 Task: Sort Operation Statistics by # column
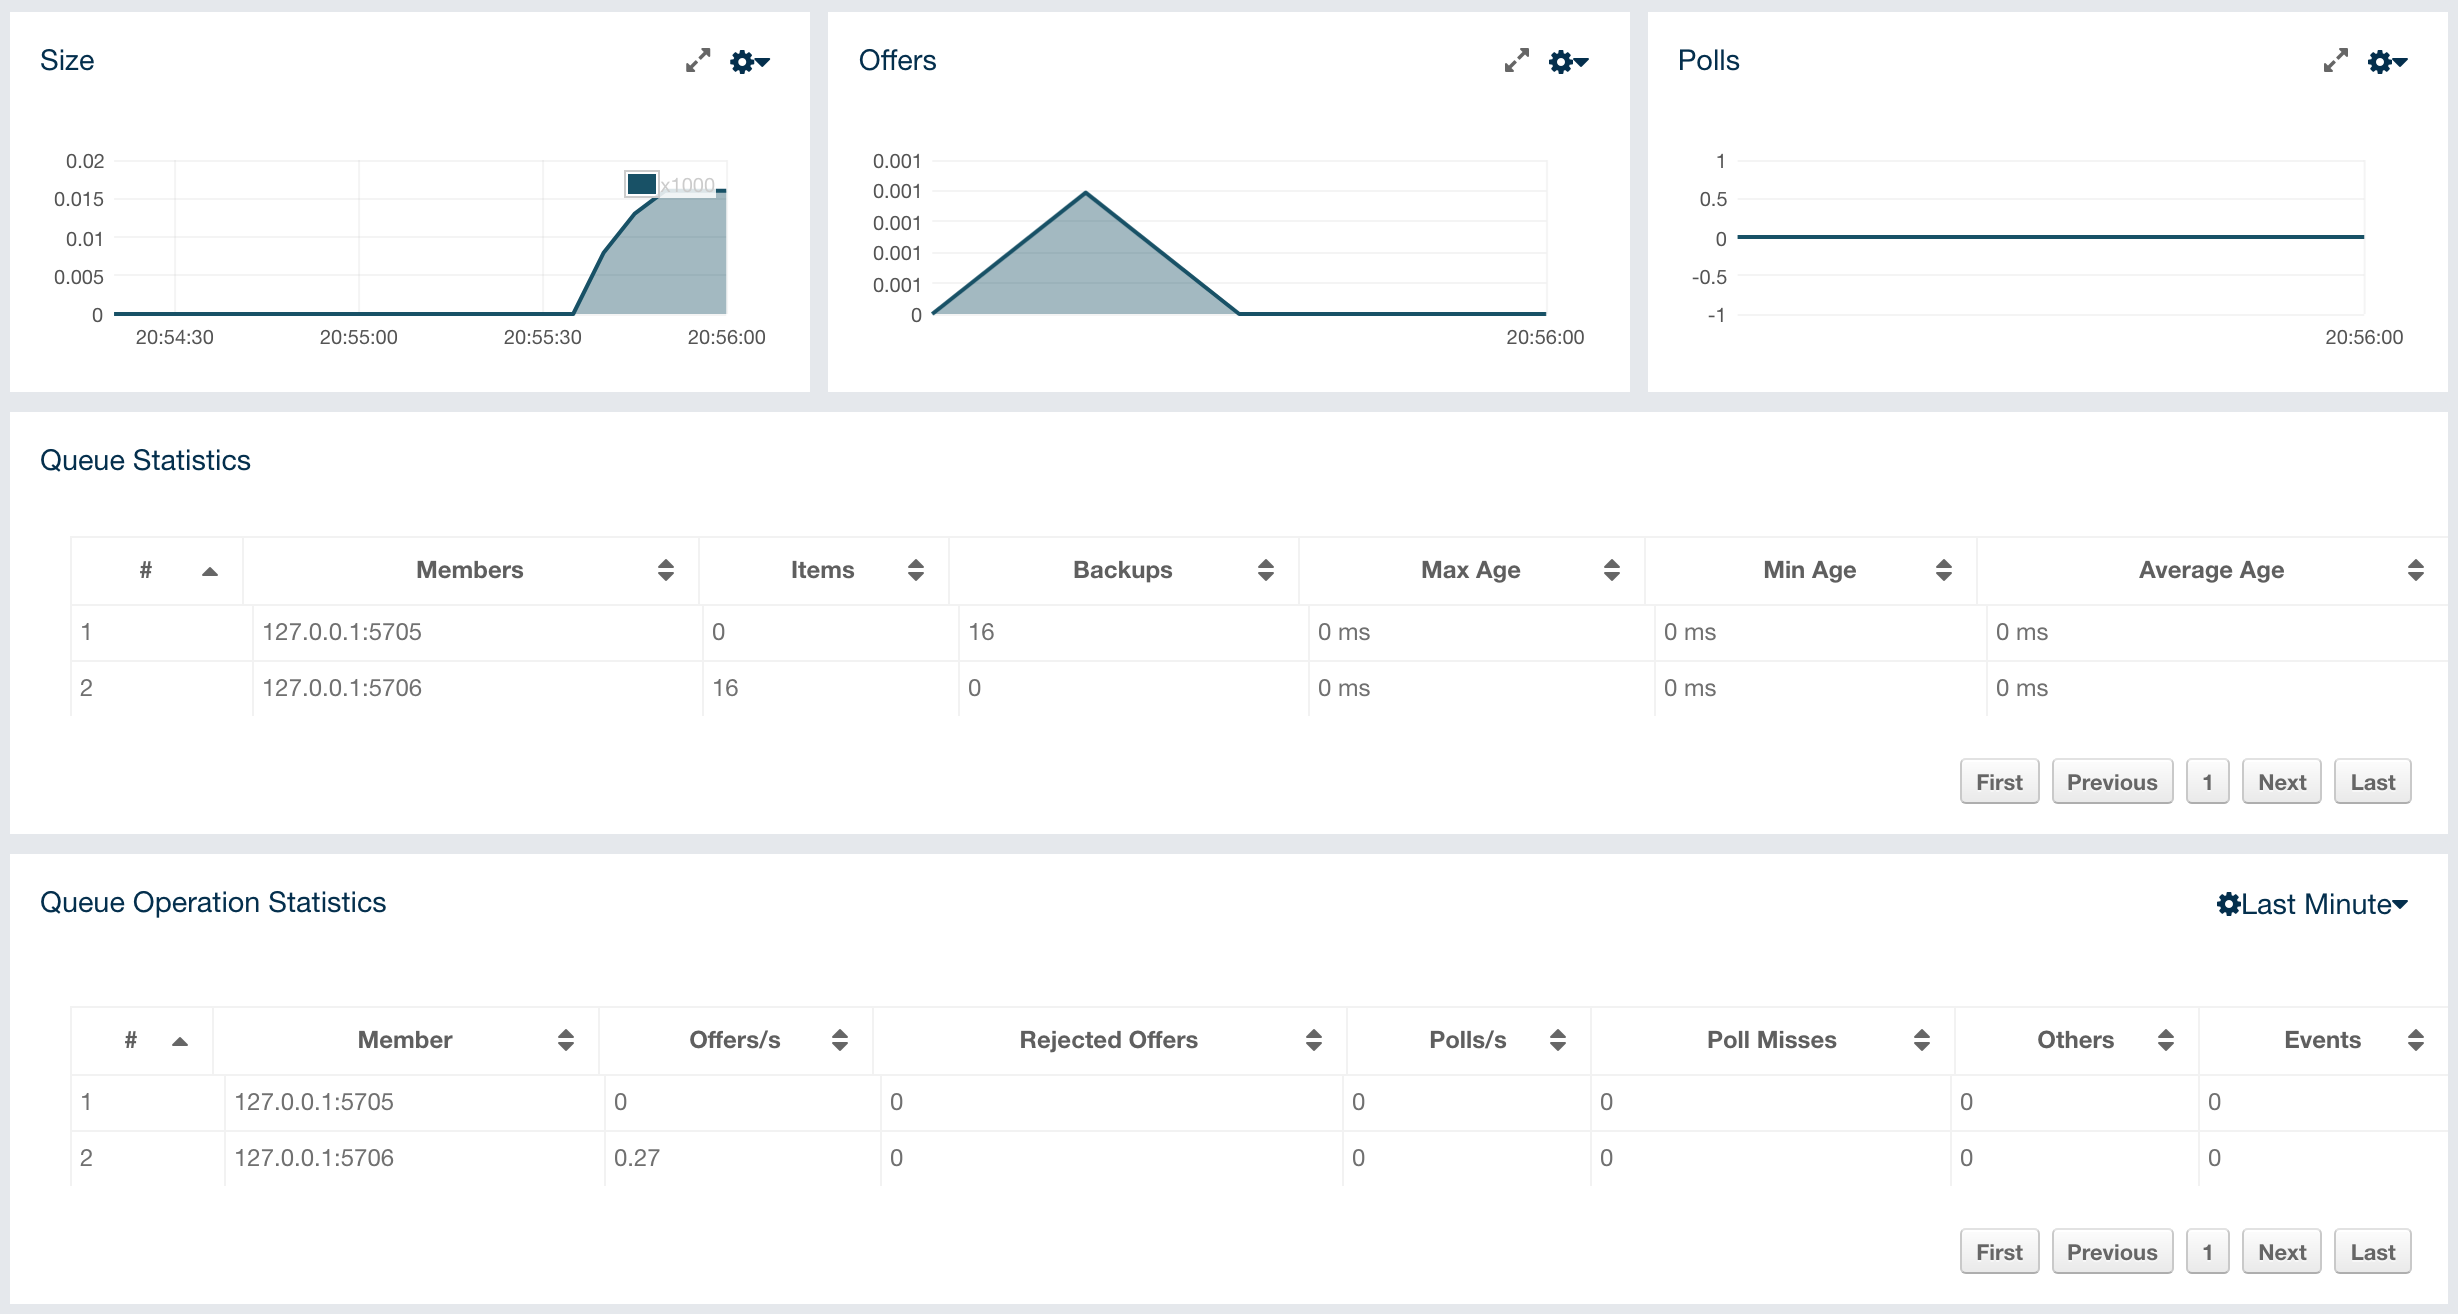(142, 1040)
